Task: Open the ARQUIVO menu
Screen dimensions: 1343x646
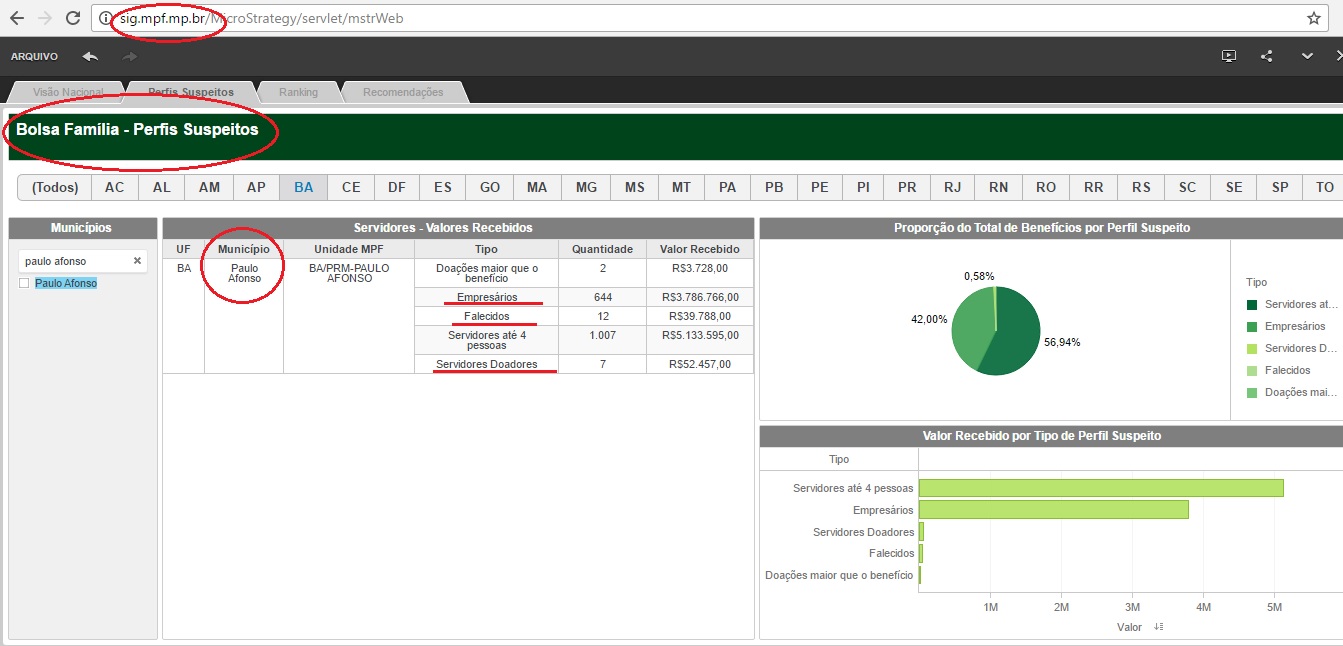Action: tap(34, 57)
